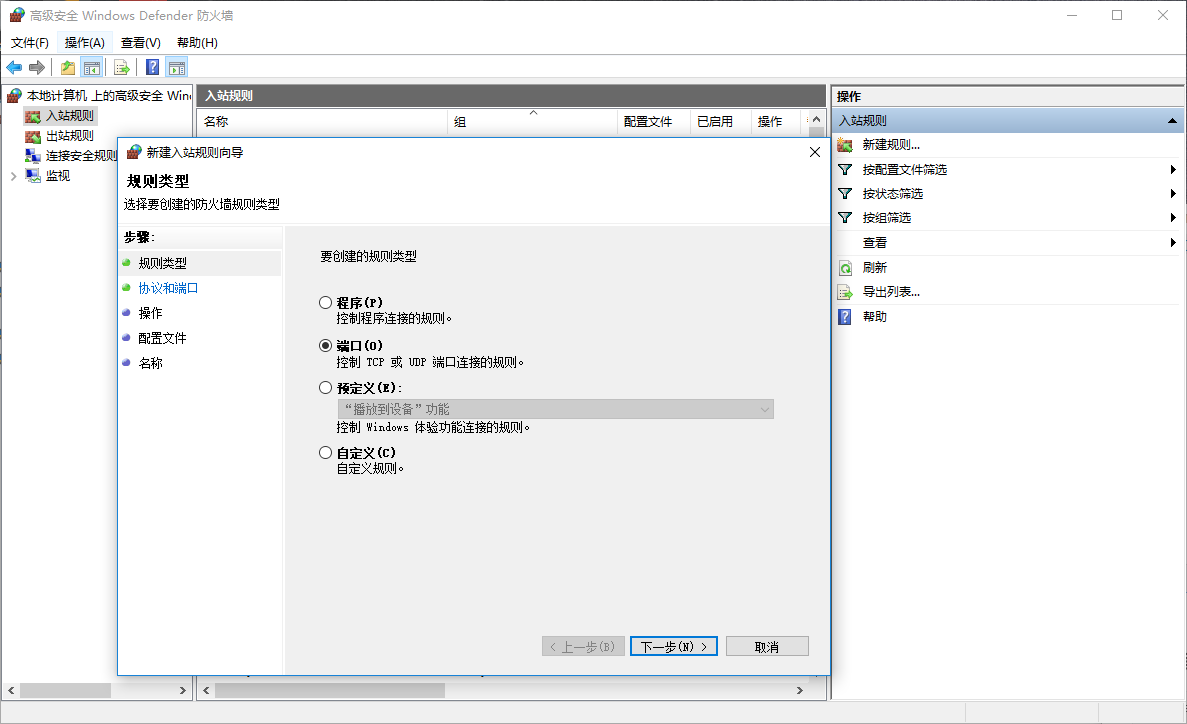Sort the rules list by the 组 column header
This screenshot has width=1187, height=724.
[x=533, y=122]
